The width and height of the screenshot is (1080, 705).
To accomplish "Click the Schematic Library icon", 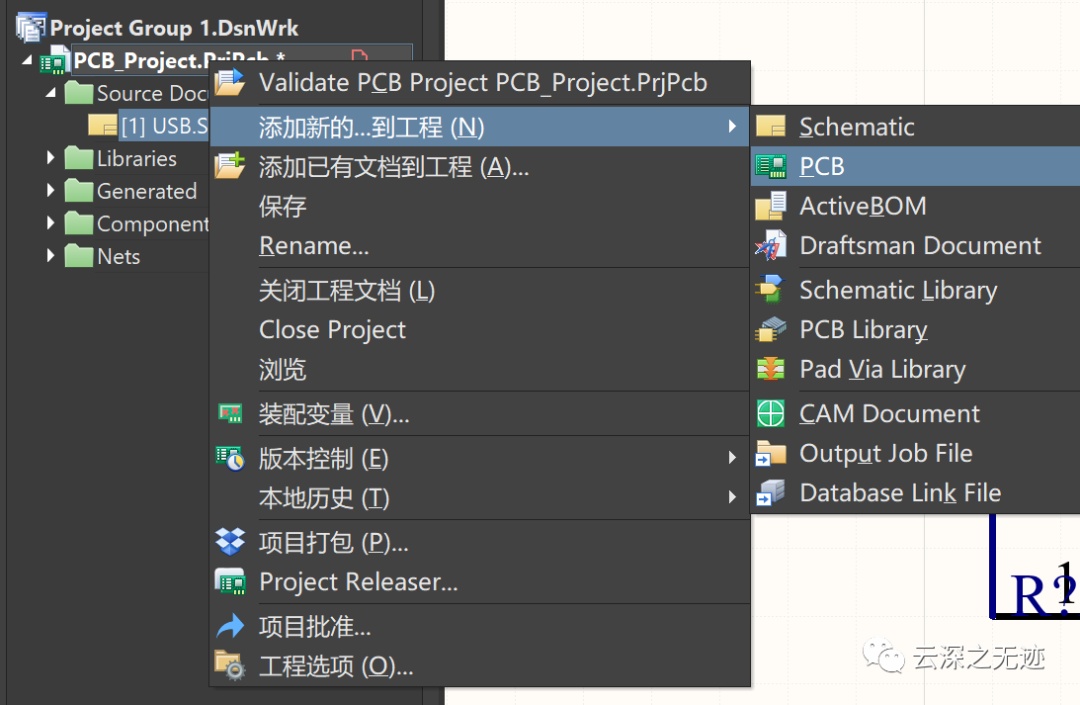I will (x=770, y=290).
